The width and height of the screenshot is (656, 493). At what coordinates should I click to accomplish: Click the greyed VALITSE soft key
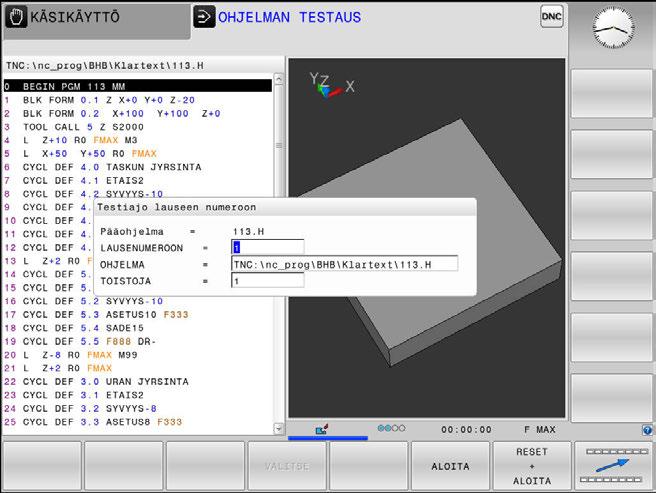[x=287, y=466]
